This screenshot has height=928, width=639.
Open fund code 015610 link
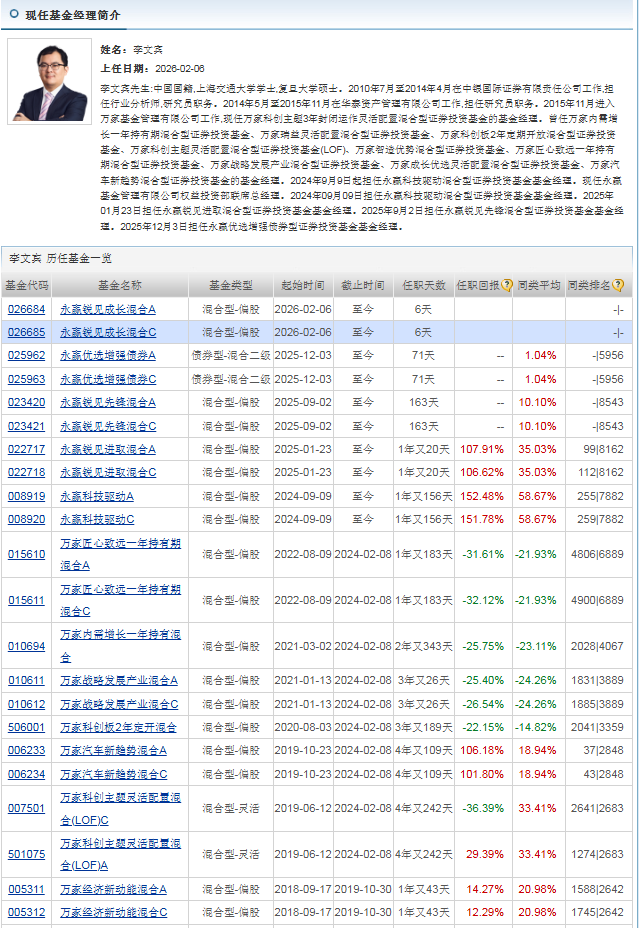[x=26, y=555]
